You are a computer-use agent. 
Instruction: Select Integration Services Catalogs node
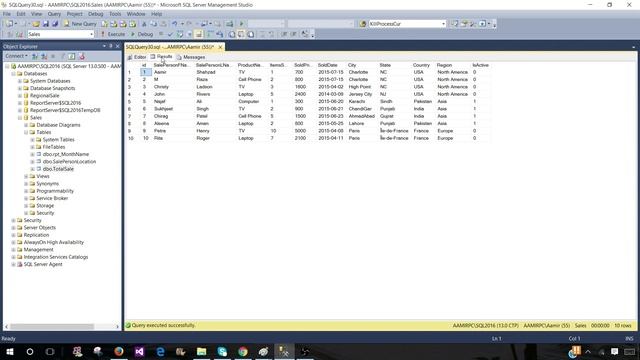[x=56, y=257]
